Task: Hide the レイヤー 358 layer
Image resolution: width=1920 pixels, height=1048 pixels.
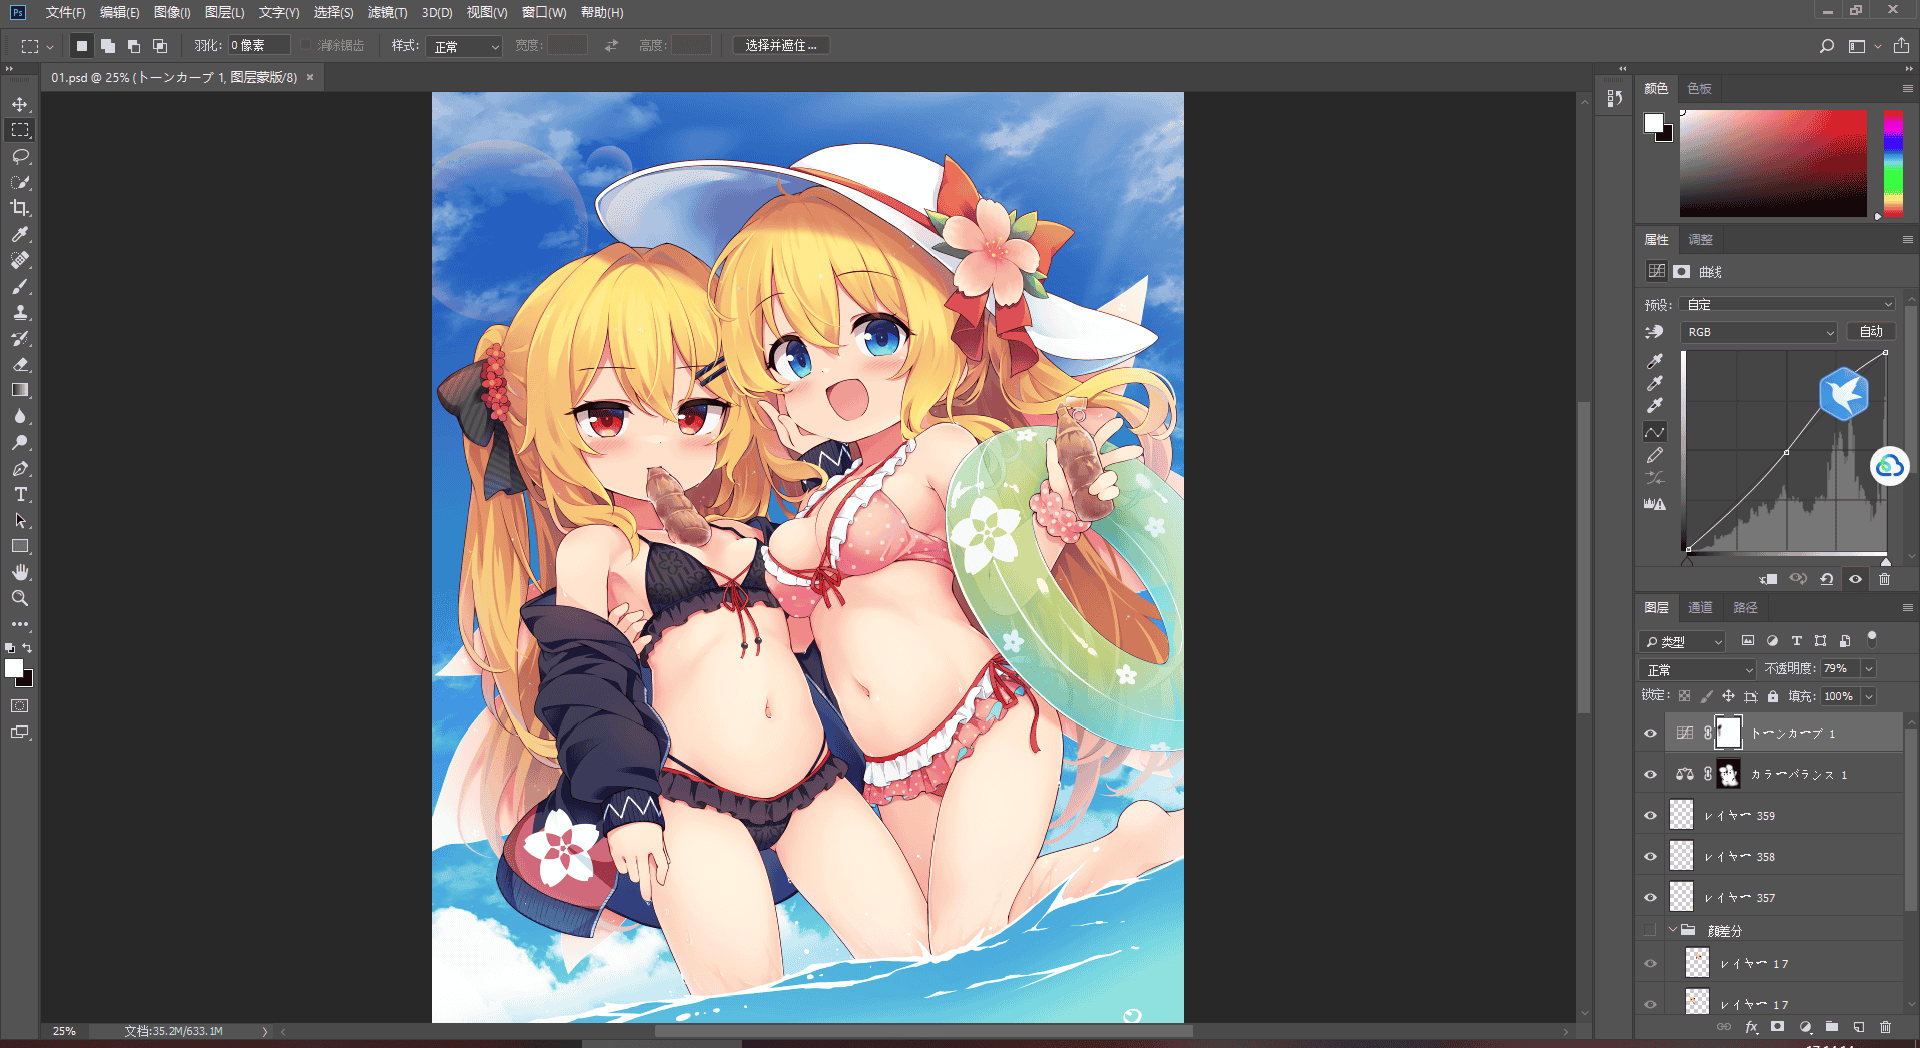Action: 1650,857
